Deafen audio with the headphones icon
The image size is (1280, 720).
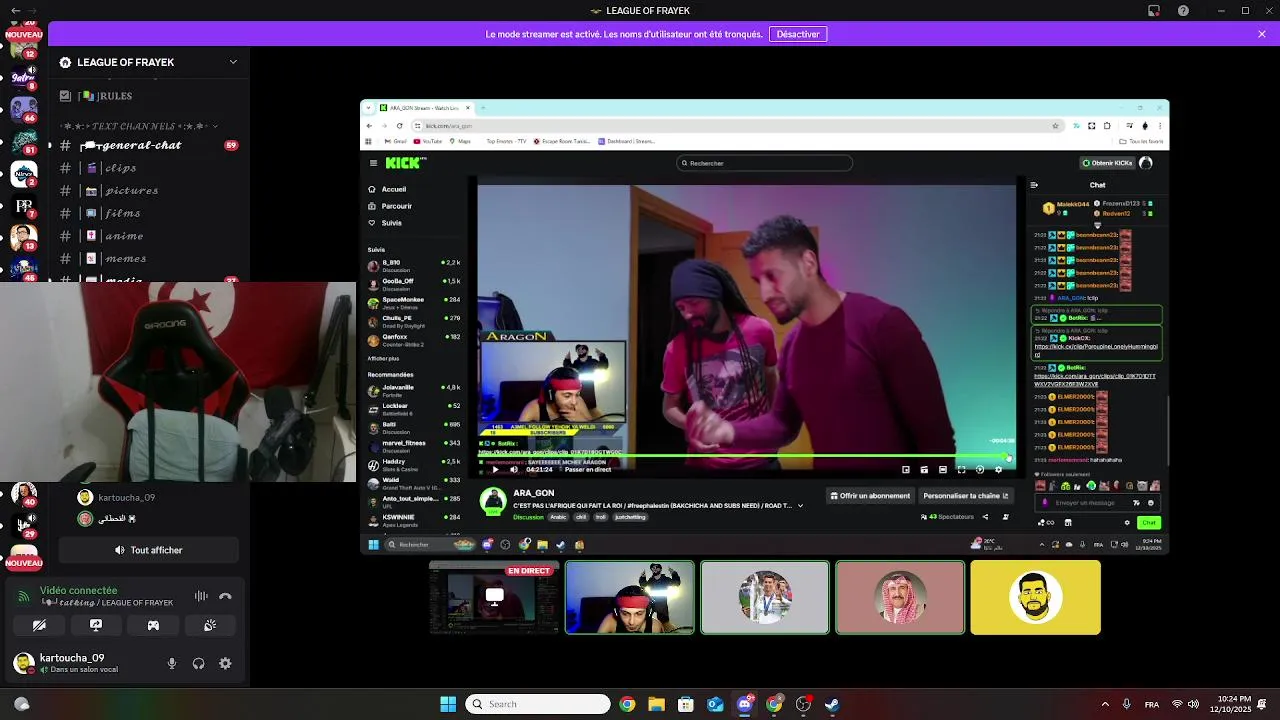198,663
